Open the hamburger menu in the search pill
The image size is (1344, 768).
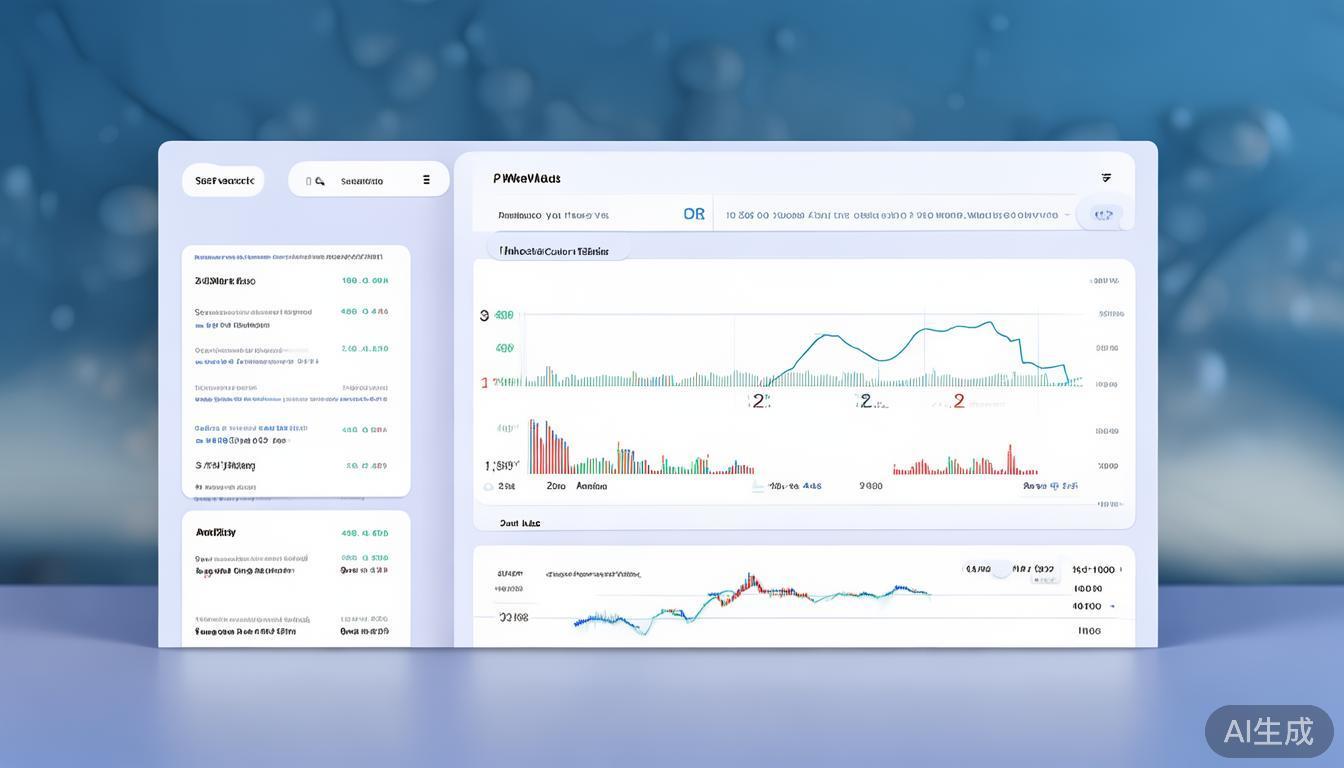pos(427,180)
